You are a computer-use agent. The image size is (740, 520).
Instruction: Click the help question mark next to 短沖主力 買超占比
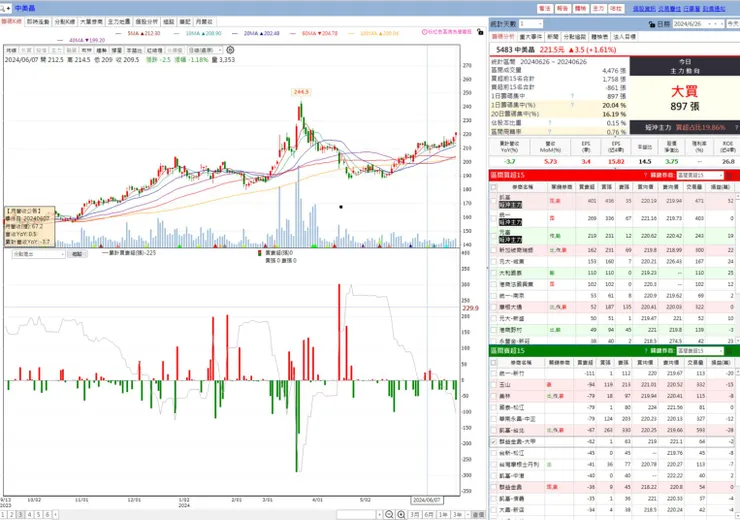pyautogui.click(x=736, y=127)
